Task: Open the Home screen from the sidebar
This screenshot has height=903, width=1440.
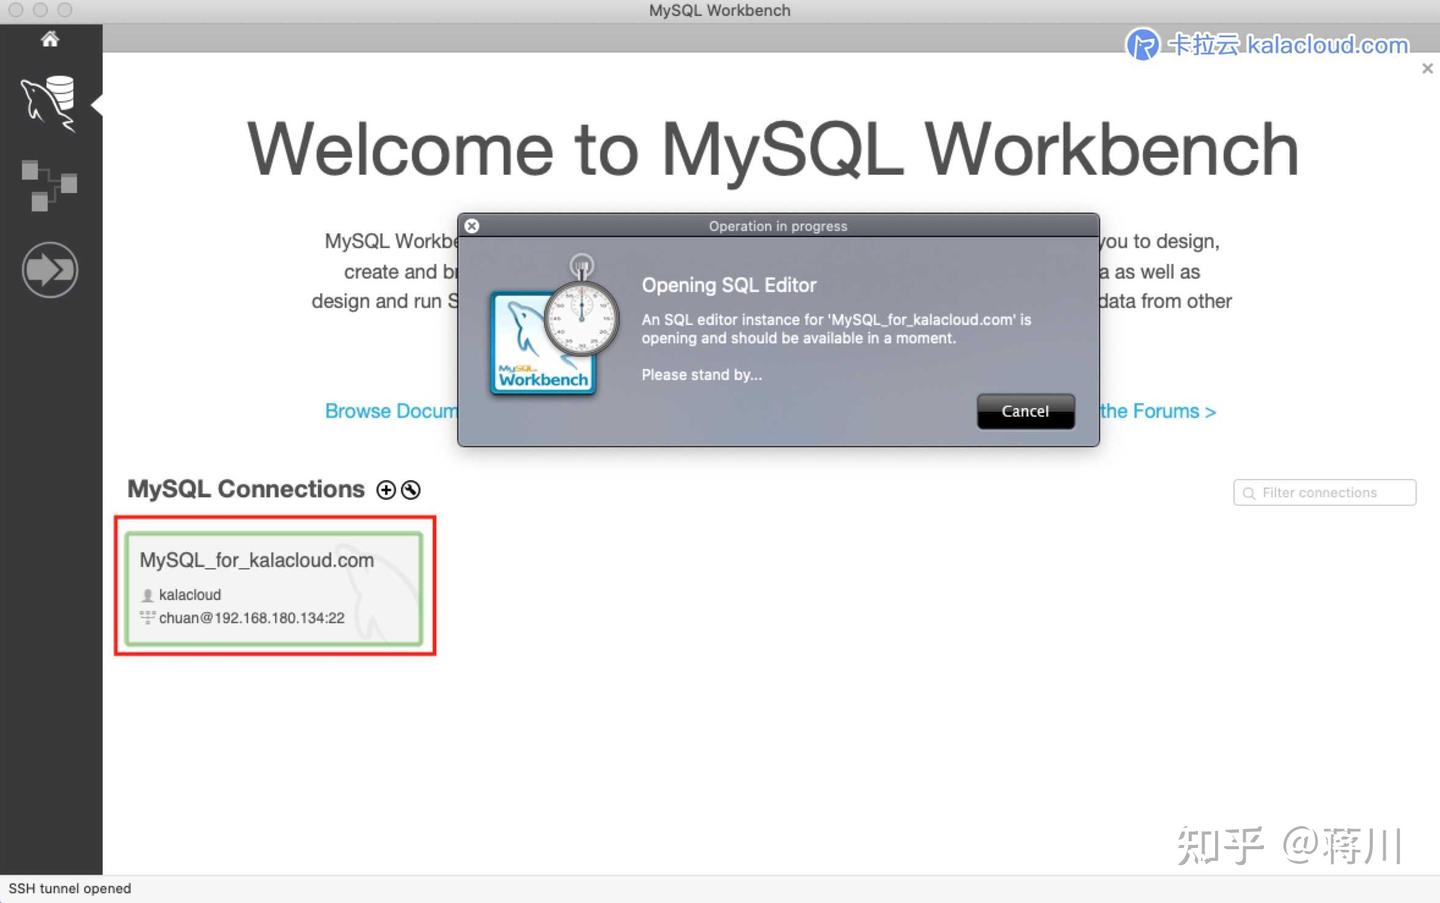Action: click(x=50, y=39)
